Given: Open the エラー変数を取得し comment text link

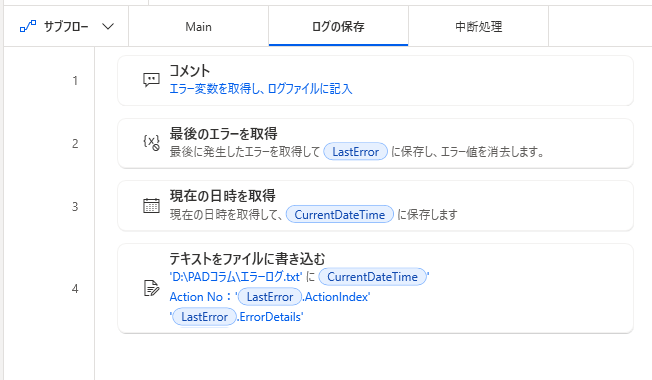Looking at the screenshot, I should 261,89.
